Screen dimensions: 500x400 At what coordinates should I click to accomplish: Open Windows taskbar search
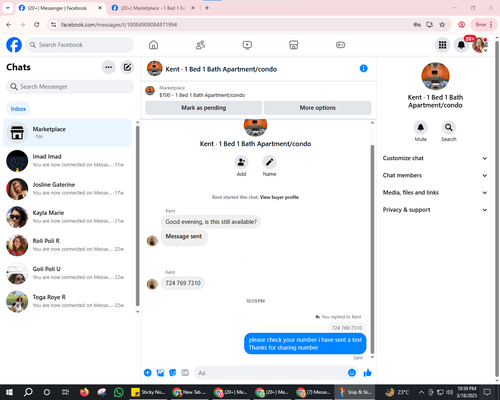click(x=28, y=392)
